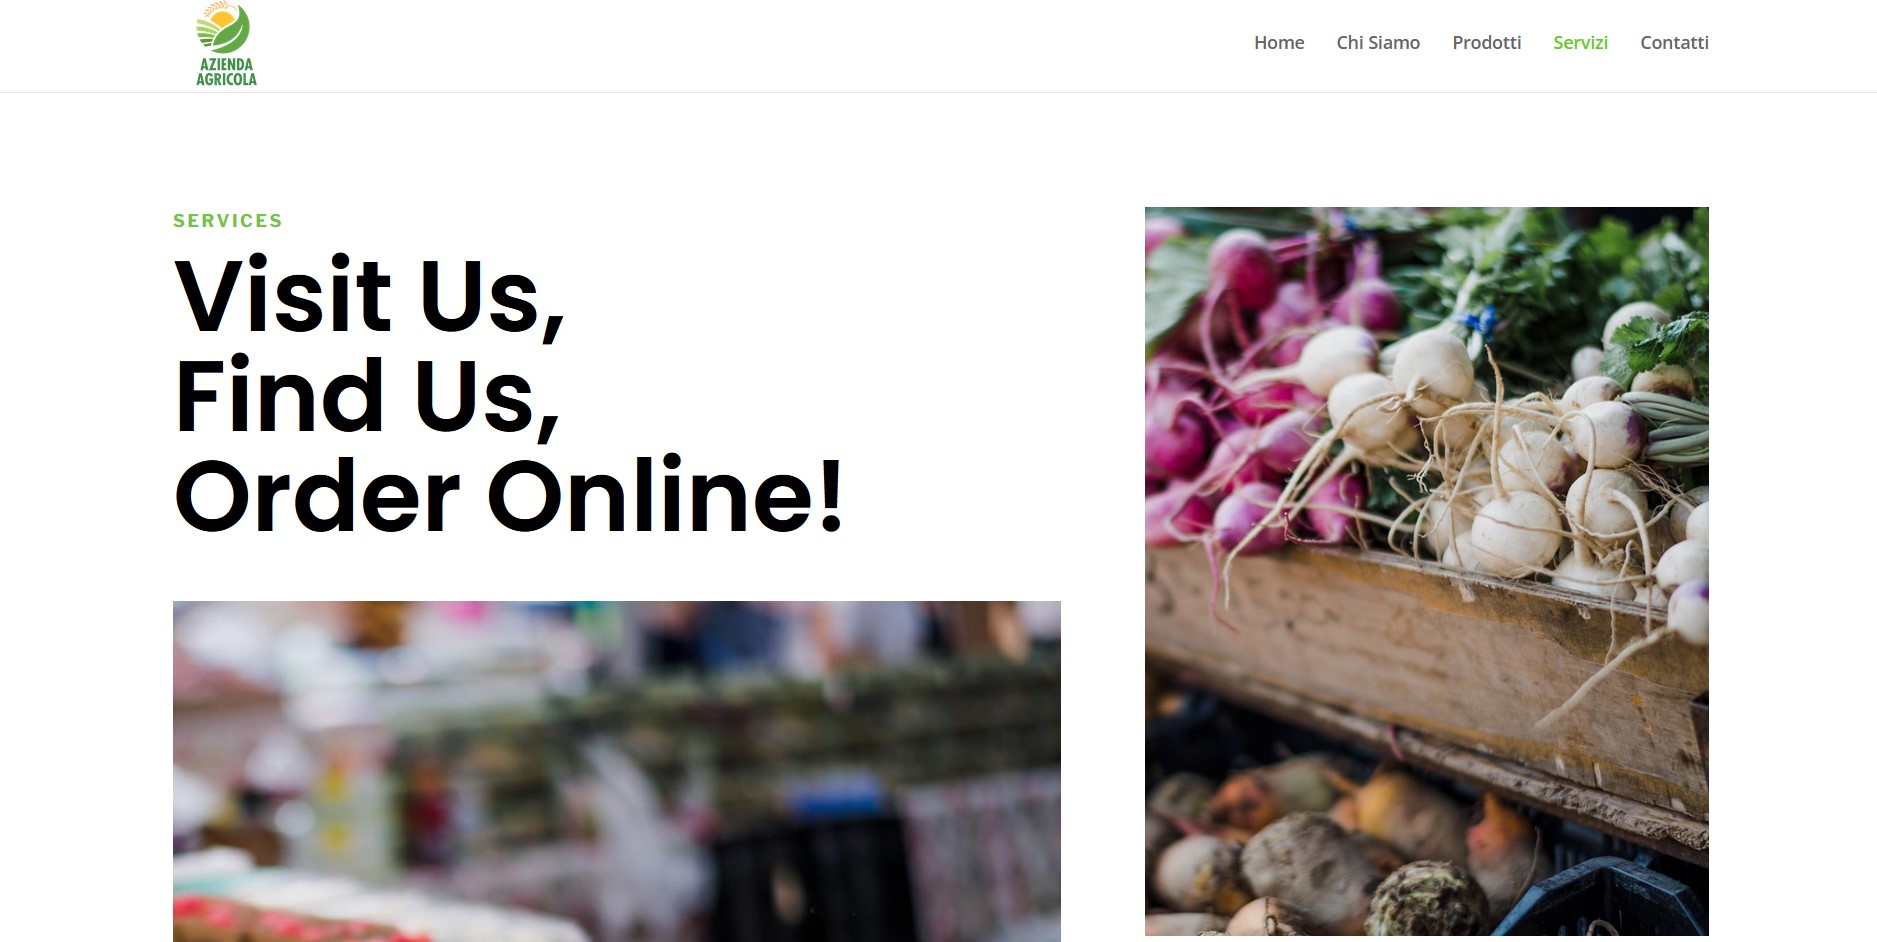Select the highlighted Servizi menu item

point(1580,43)
